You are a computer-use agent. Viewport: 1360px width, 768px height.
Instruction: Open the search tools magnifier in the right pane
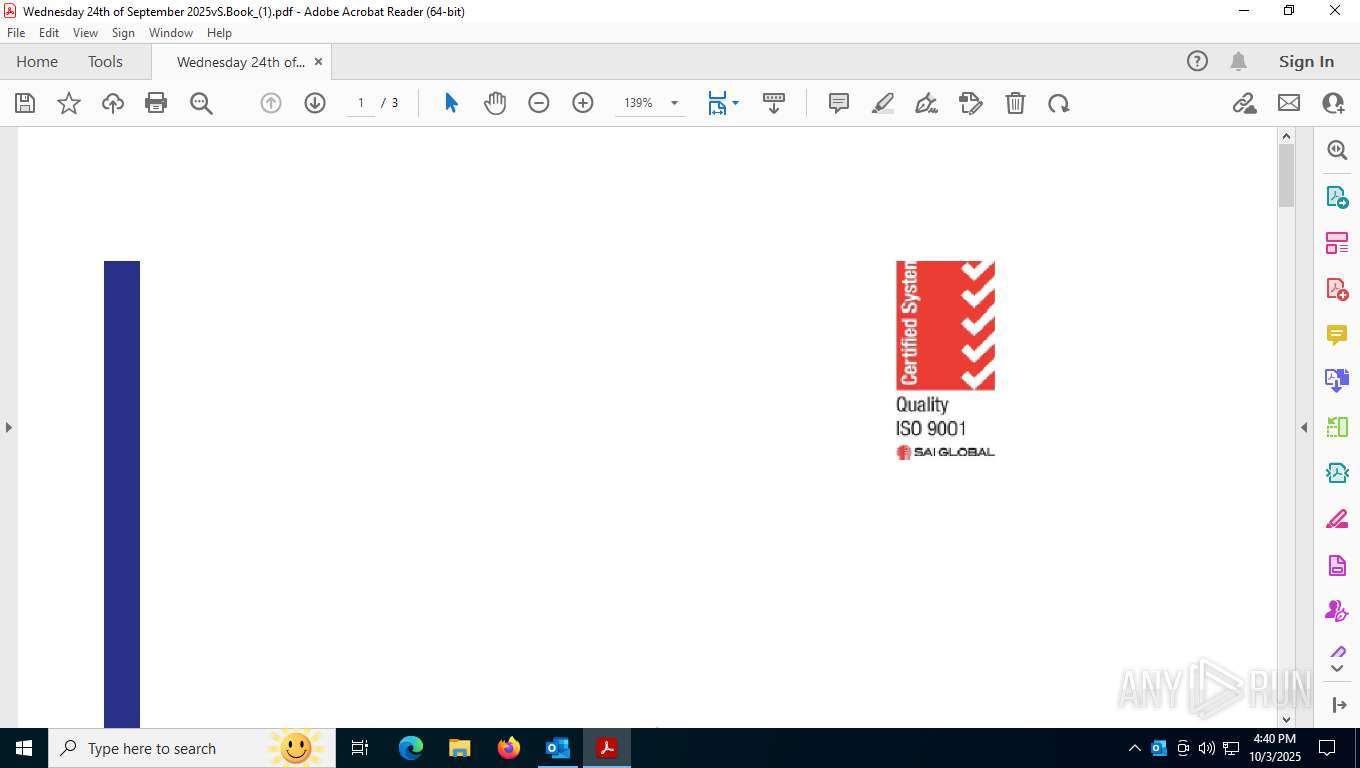pos(1337,150)
